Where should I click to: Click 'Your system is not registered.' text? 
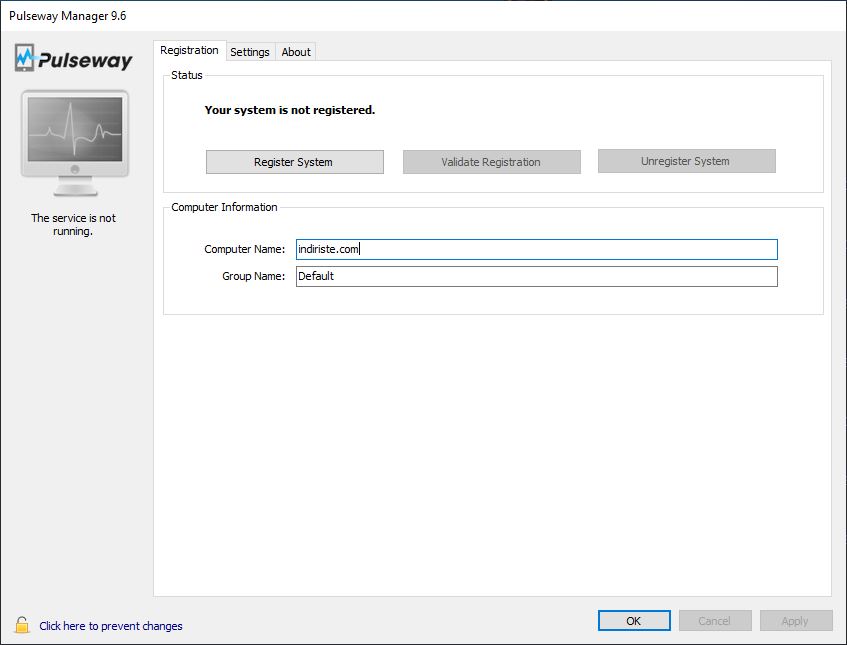tap(290, 110)
